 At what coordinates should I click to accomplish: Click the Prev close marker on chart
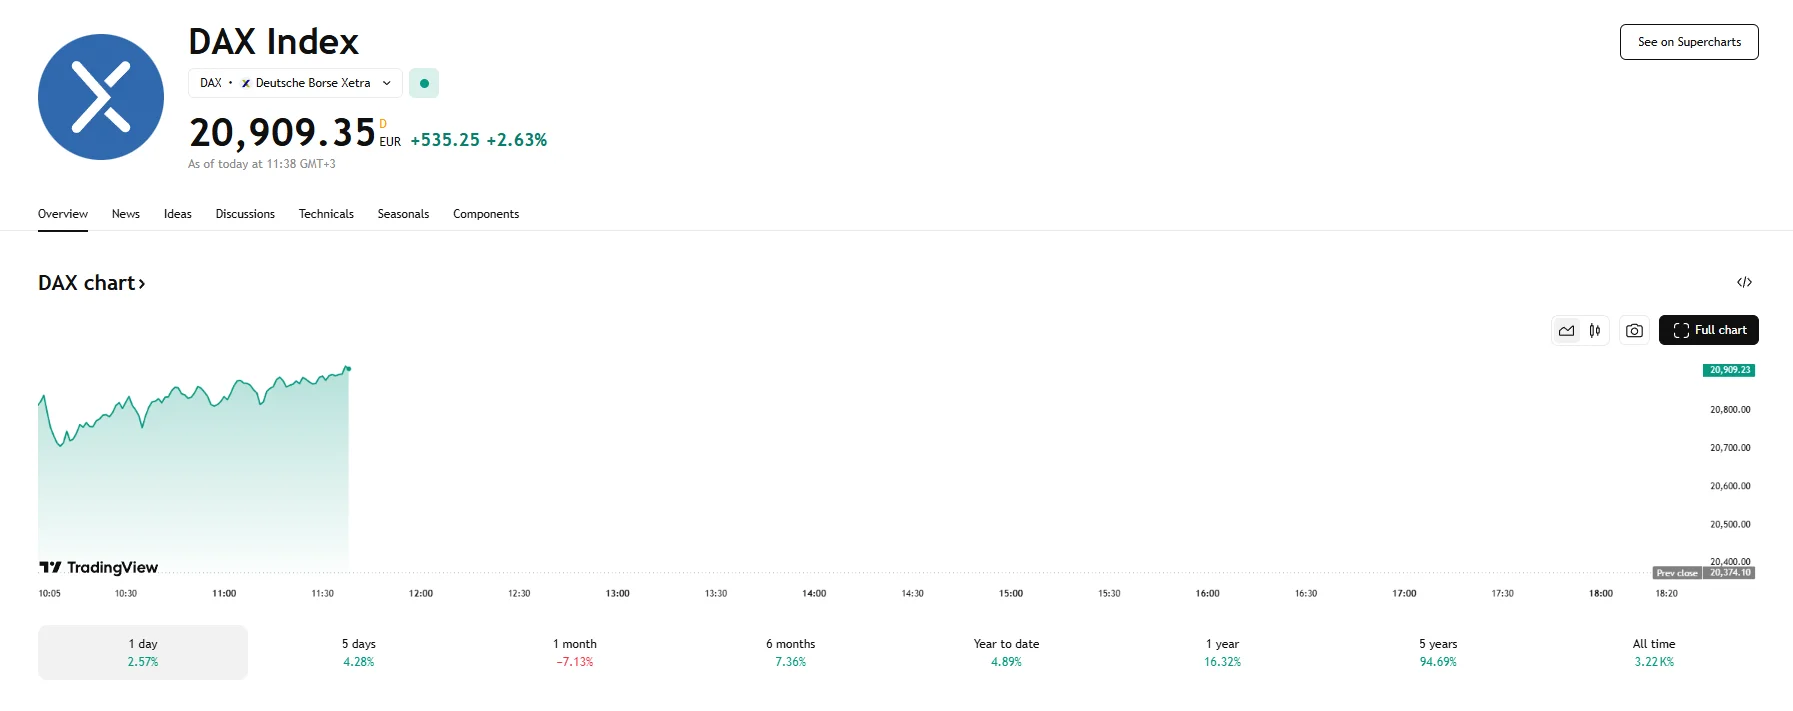(x=1677, y=573)
